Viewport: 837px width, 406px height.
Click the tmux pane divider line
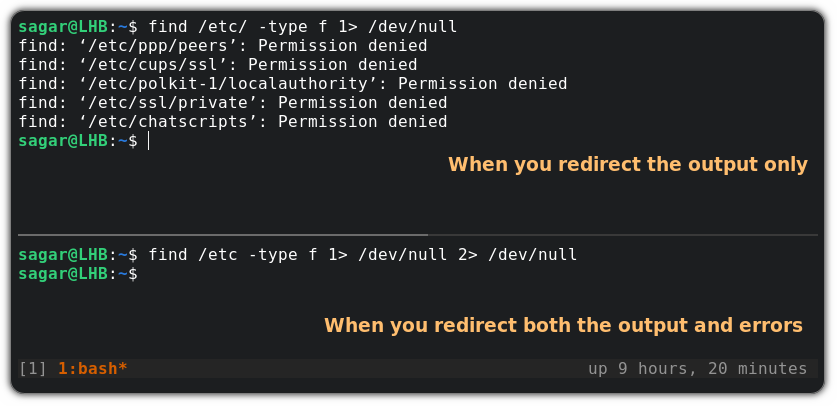(418, 235)
